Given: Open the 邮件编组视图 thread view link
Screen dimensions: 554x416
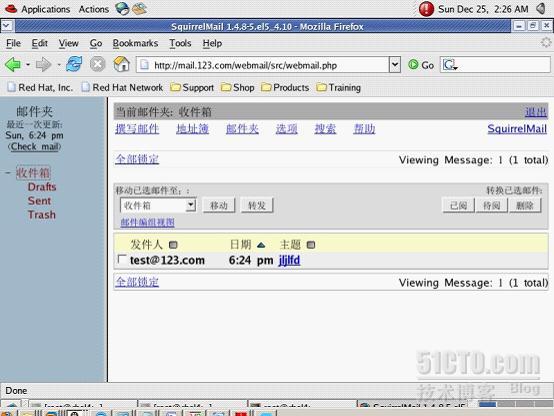Looking at the screenshot, I should (147, 222).
